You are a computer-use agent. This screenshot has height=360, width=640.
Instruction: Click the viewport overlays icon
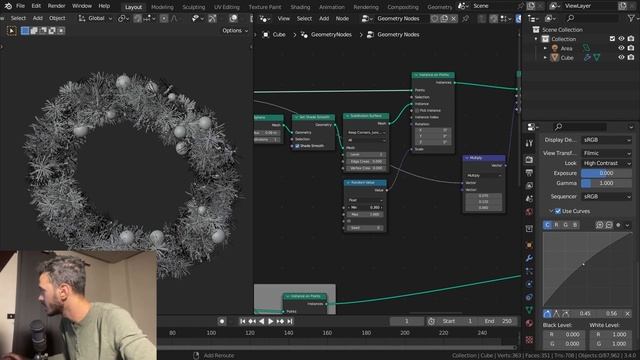[x=233, y=18]
